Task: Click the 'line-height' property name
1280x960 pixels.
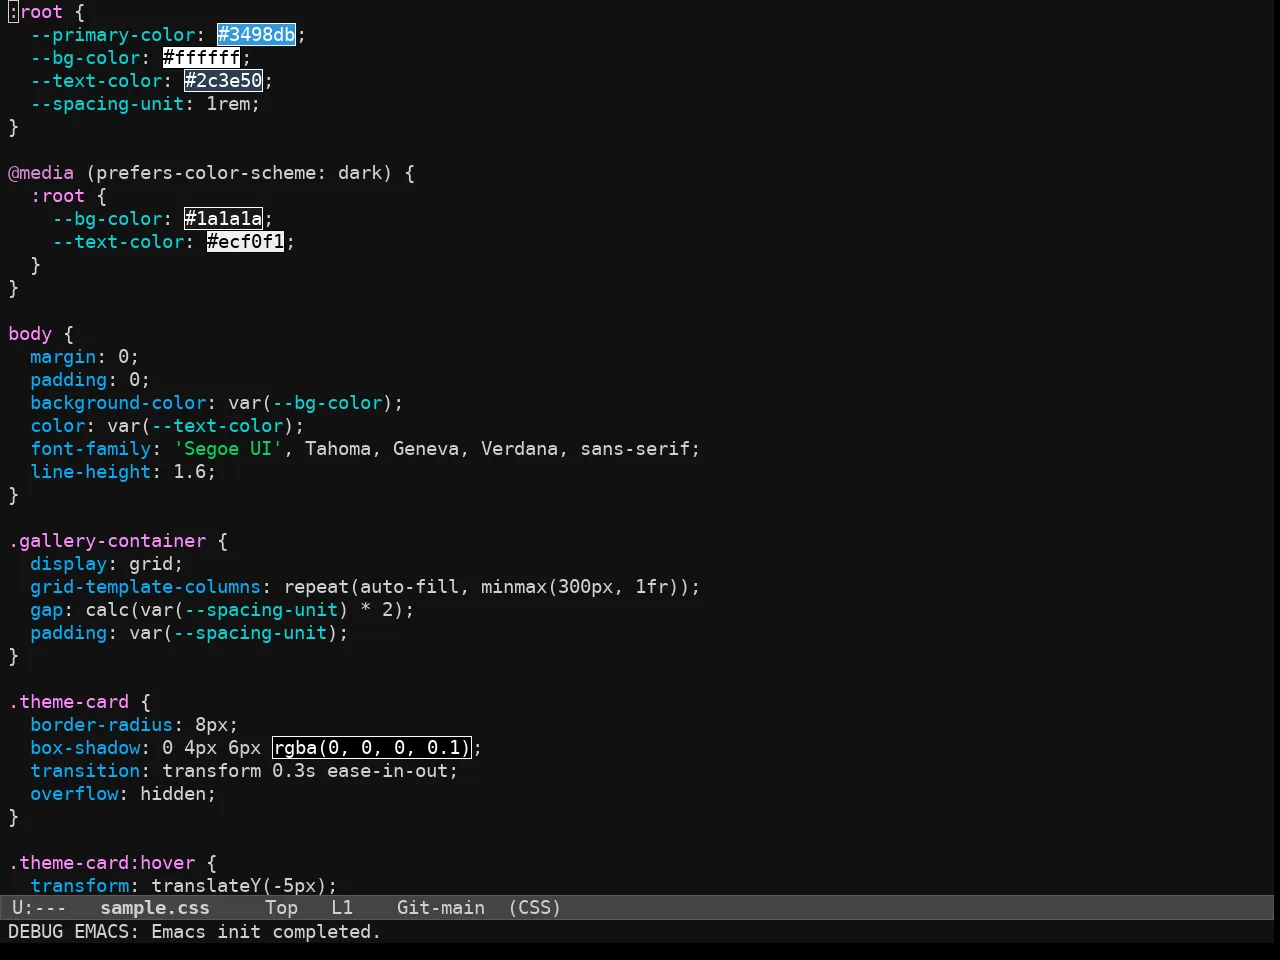Action: [x=90, y=472]
